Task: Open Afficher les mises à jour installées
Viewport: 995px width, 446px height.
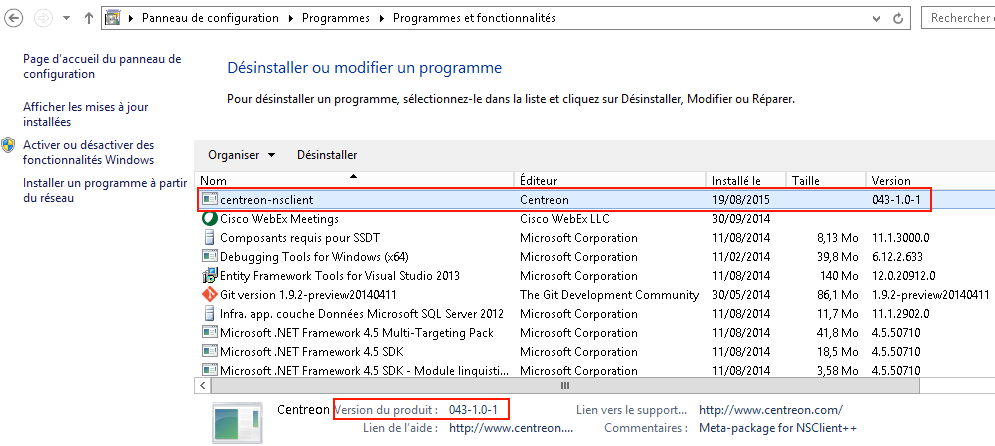Action: [86, 114]
